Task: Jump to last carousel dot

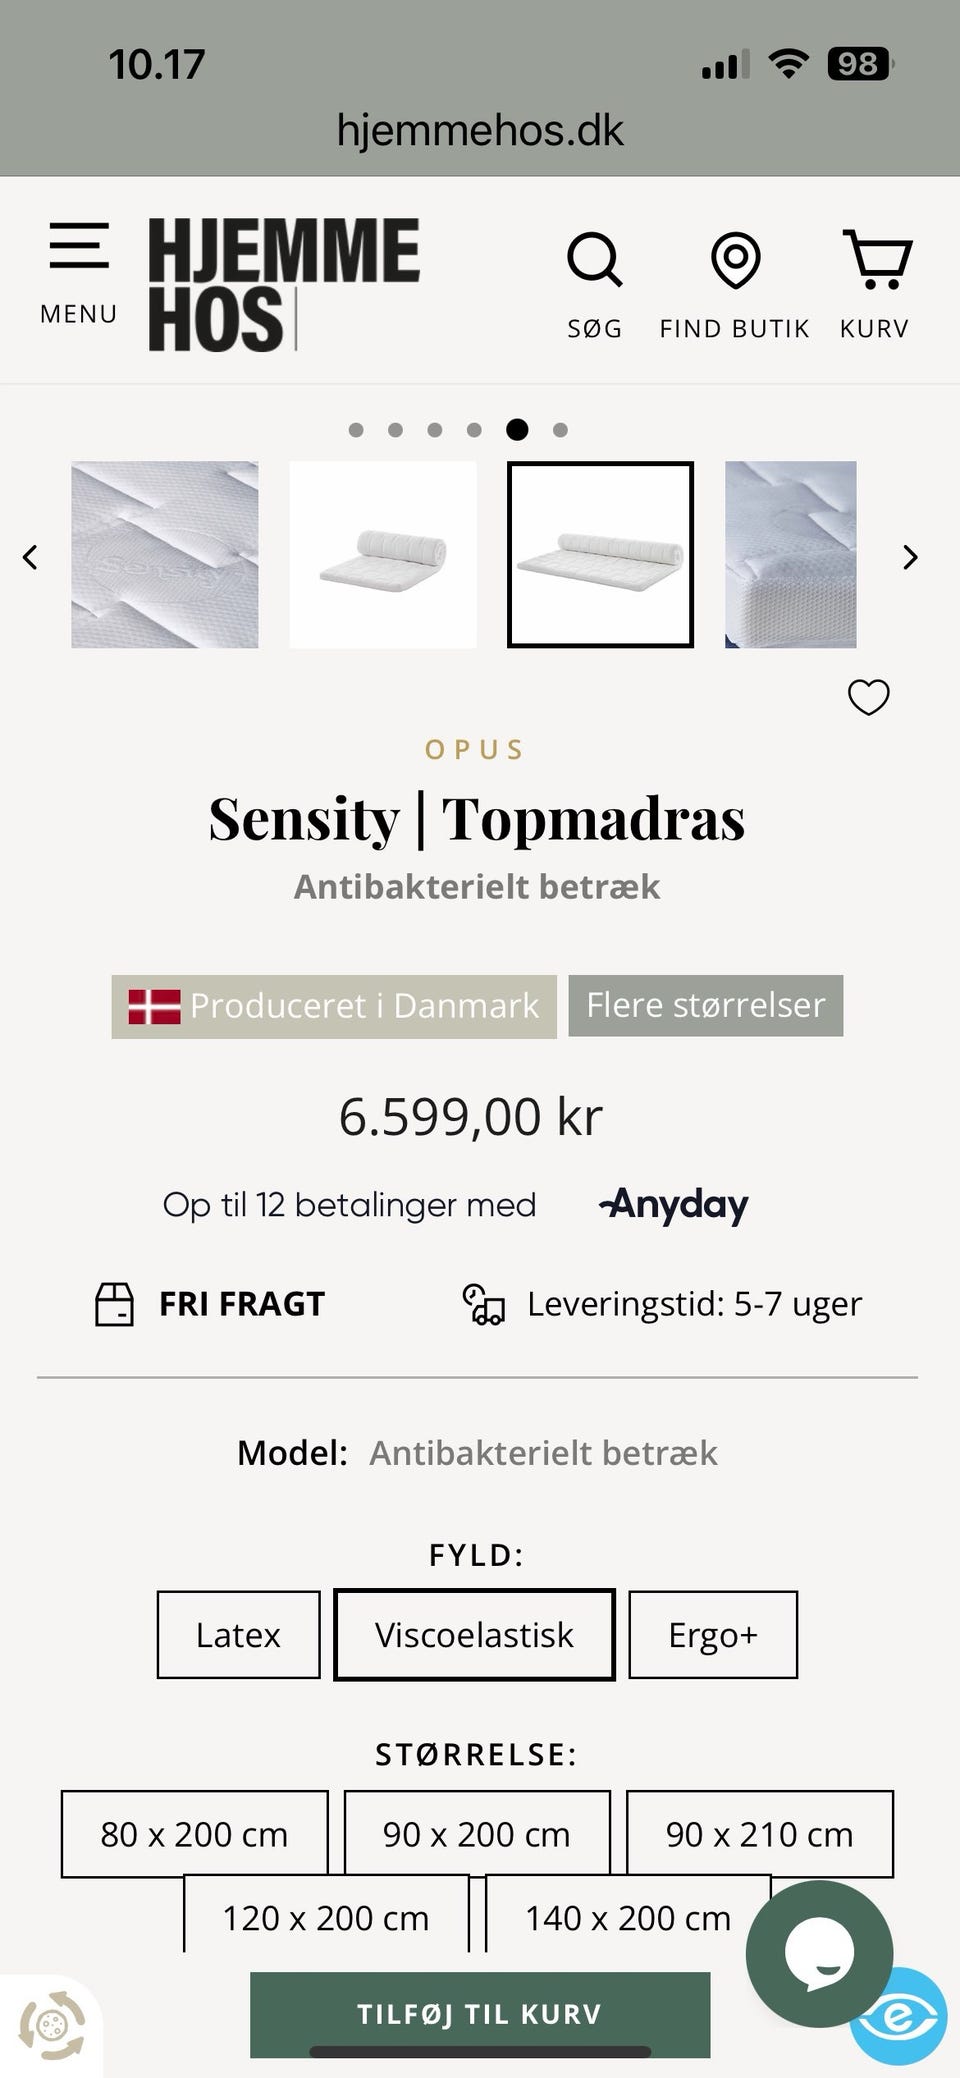Action: pos(560,430)
